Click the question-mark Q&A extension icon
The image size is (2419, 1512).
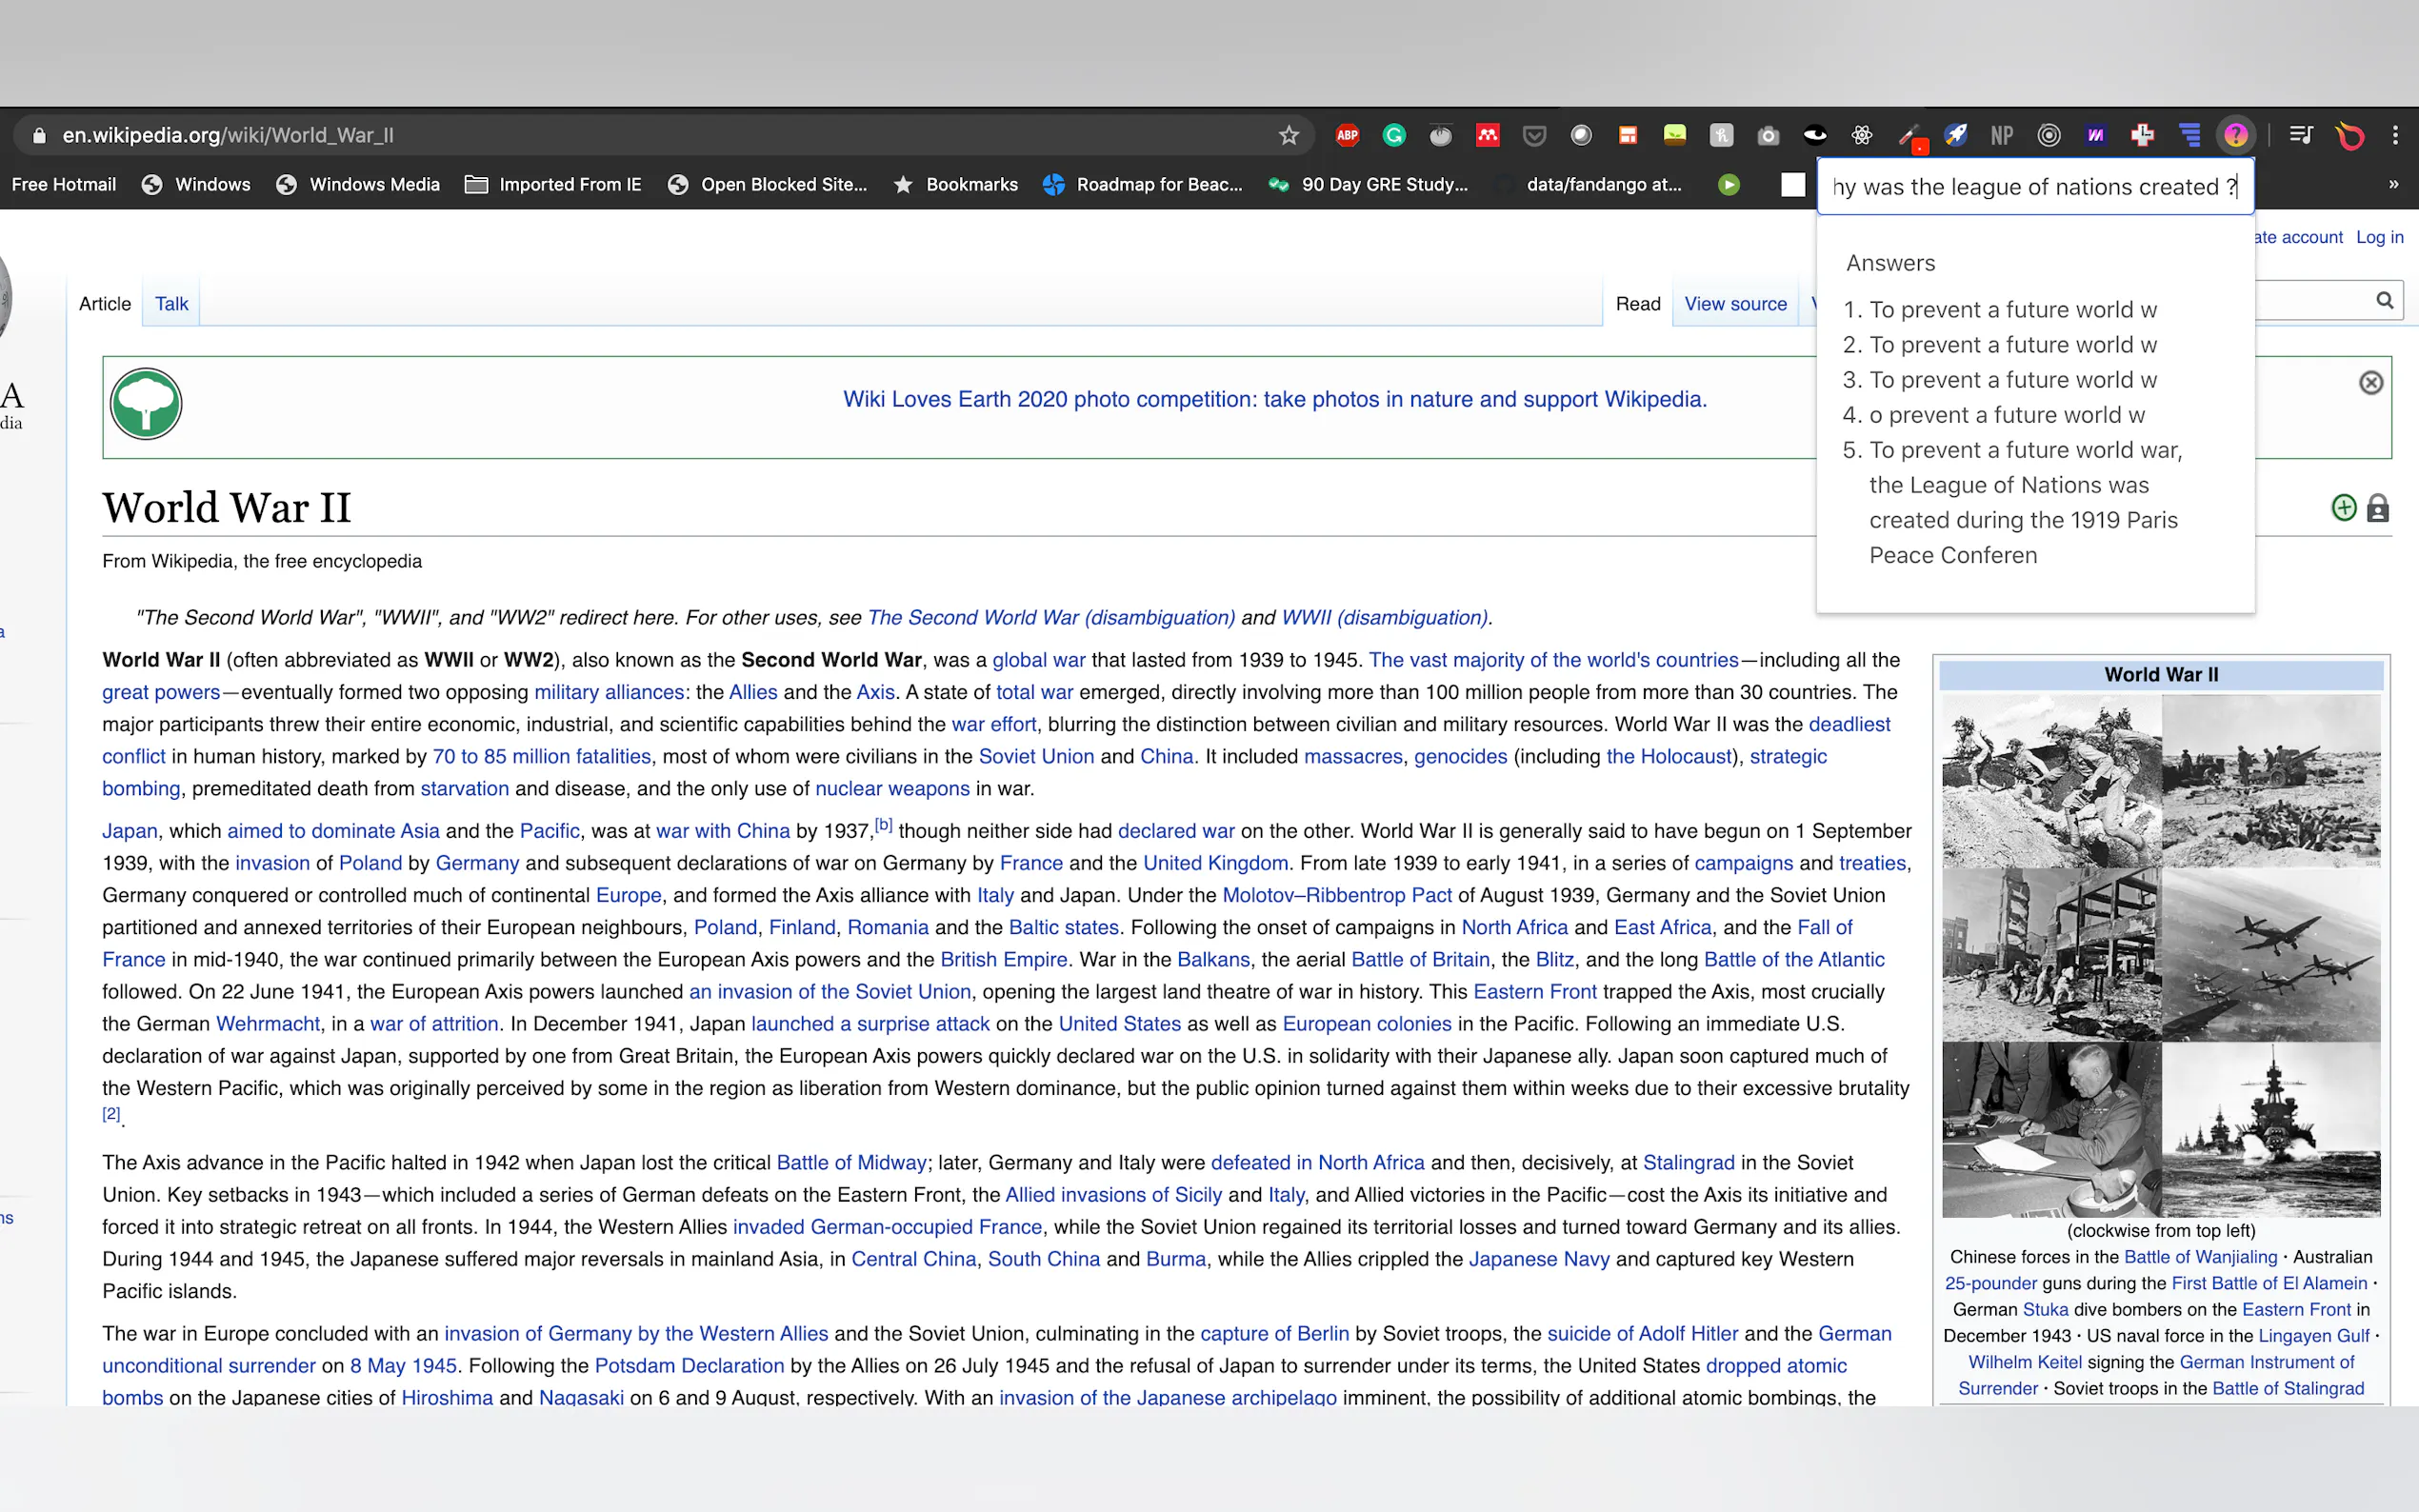coord(2236,135)
